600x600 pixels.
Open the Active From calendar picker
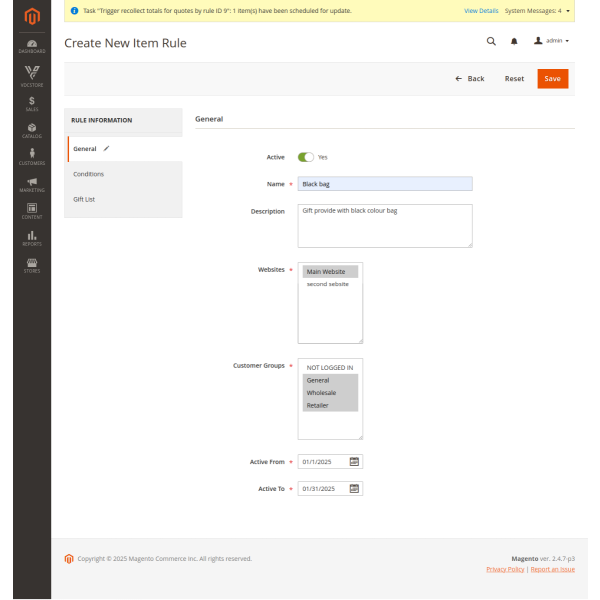[354, 462]
